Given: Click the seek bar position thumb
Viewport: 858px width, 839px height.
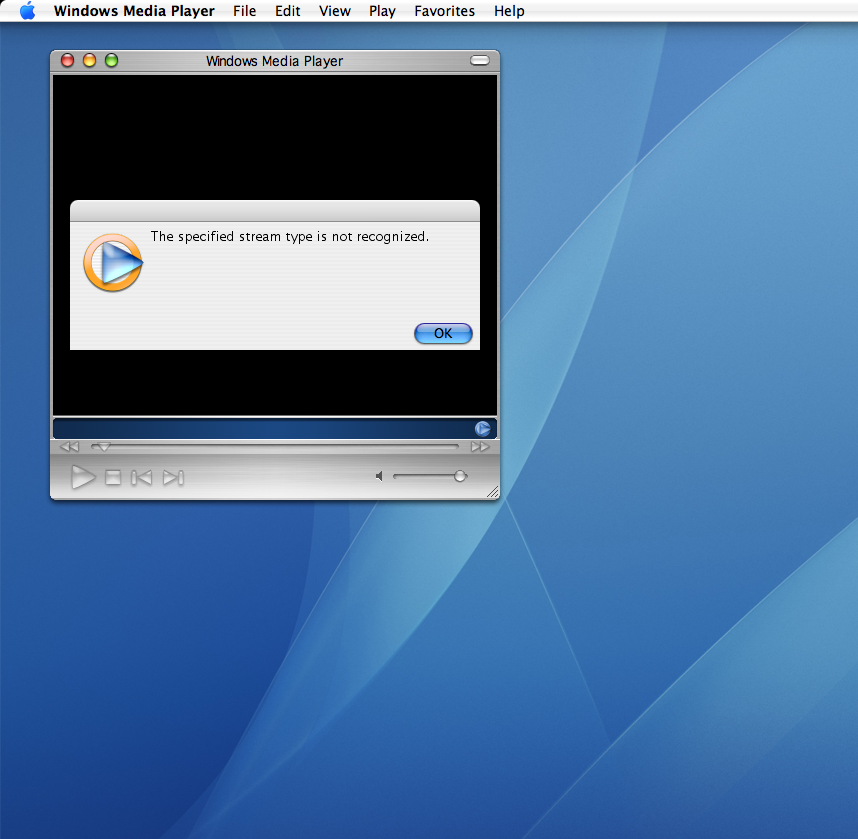Looking at the screenshot, I should [x=103, y=447].
